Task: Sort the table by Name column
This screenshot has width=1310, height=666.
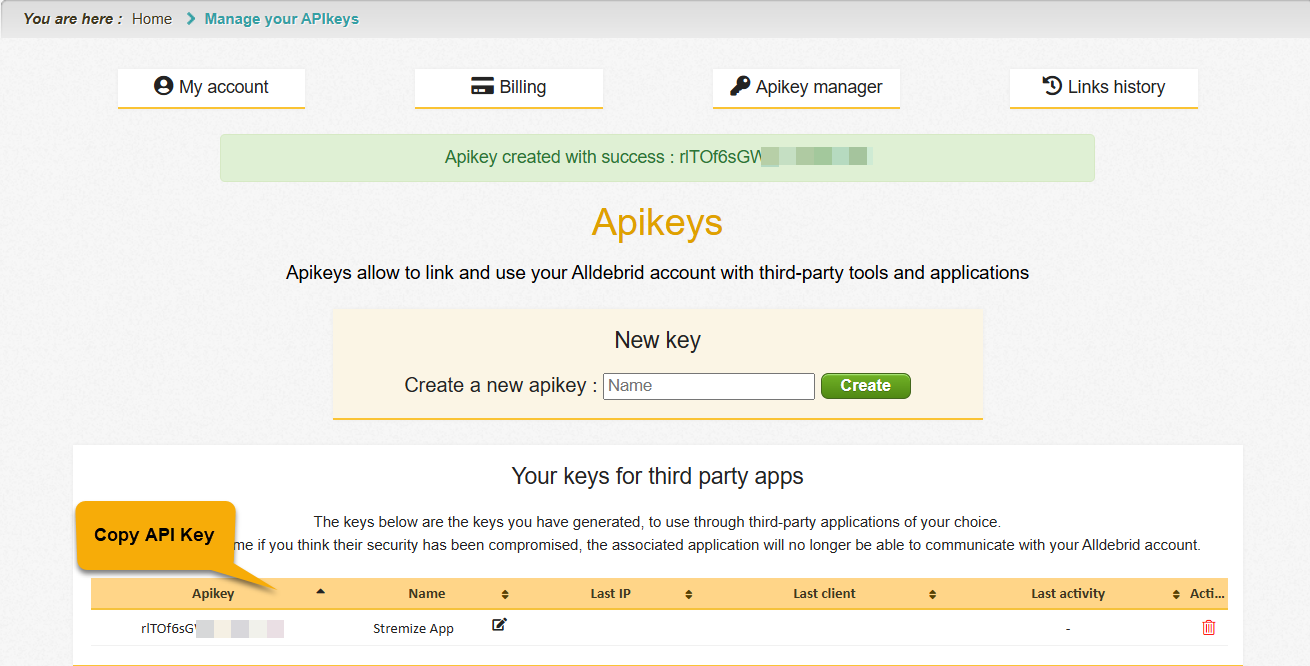Action: [504, 592]
